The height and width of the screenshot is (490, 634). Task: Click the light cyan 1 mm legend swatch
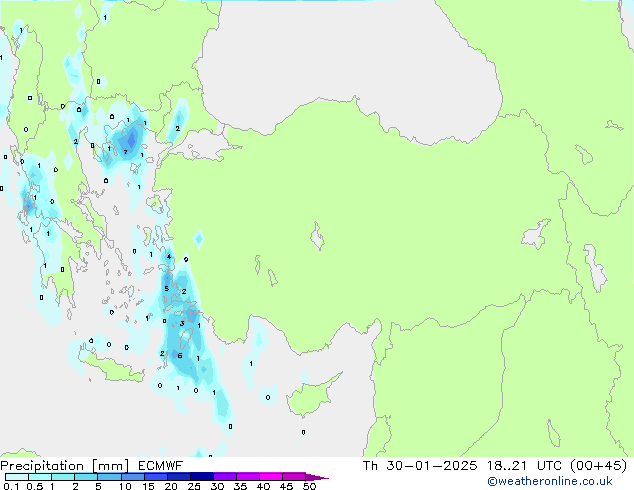(x=62, y=477)
